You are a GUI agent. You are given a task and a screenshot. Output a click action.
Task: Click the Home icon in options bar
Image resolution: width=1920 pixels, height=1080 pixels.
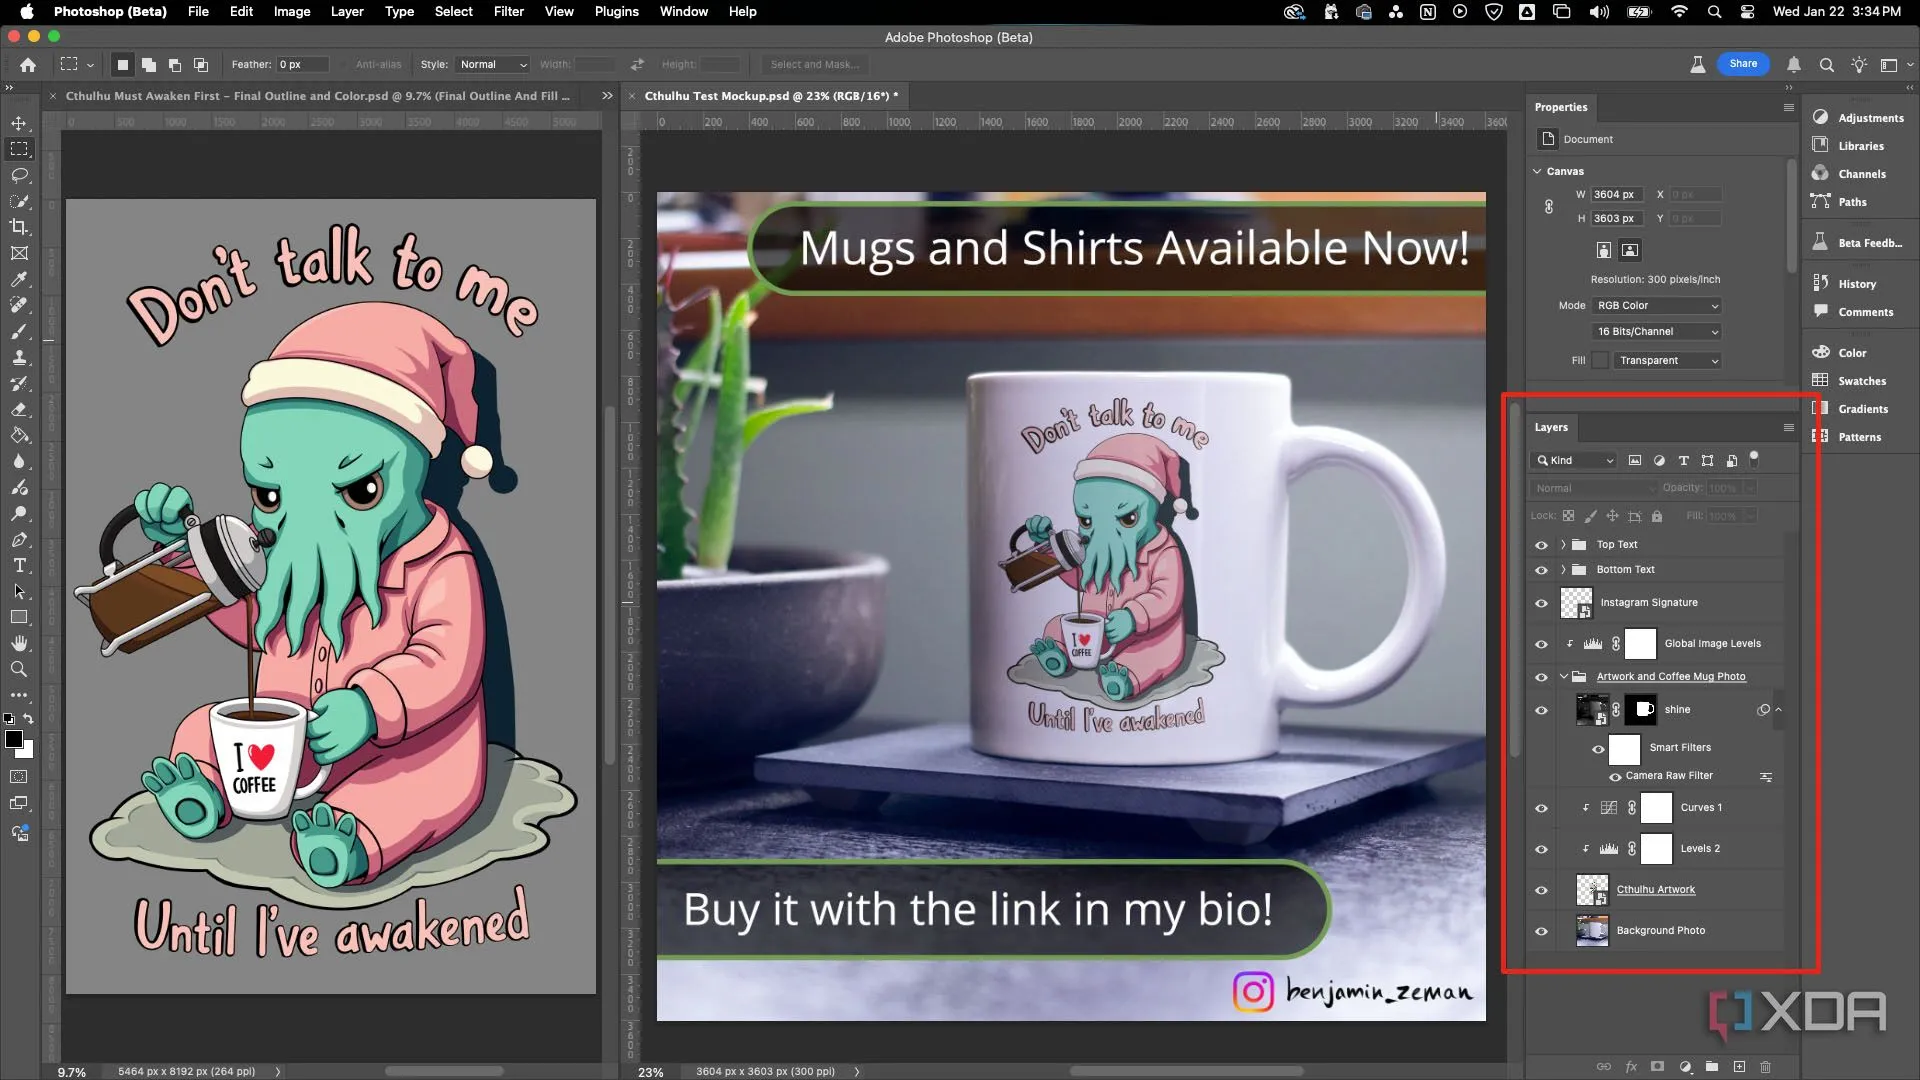click(x=28, y=64)
